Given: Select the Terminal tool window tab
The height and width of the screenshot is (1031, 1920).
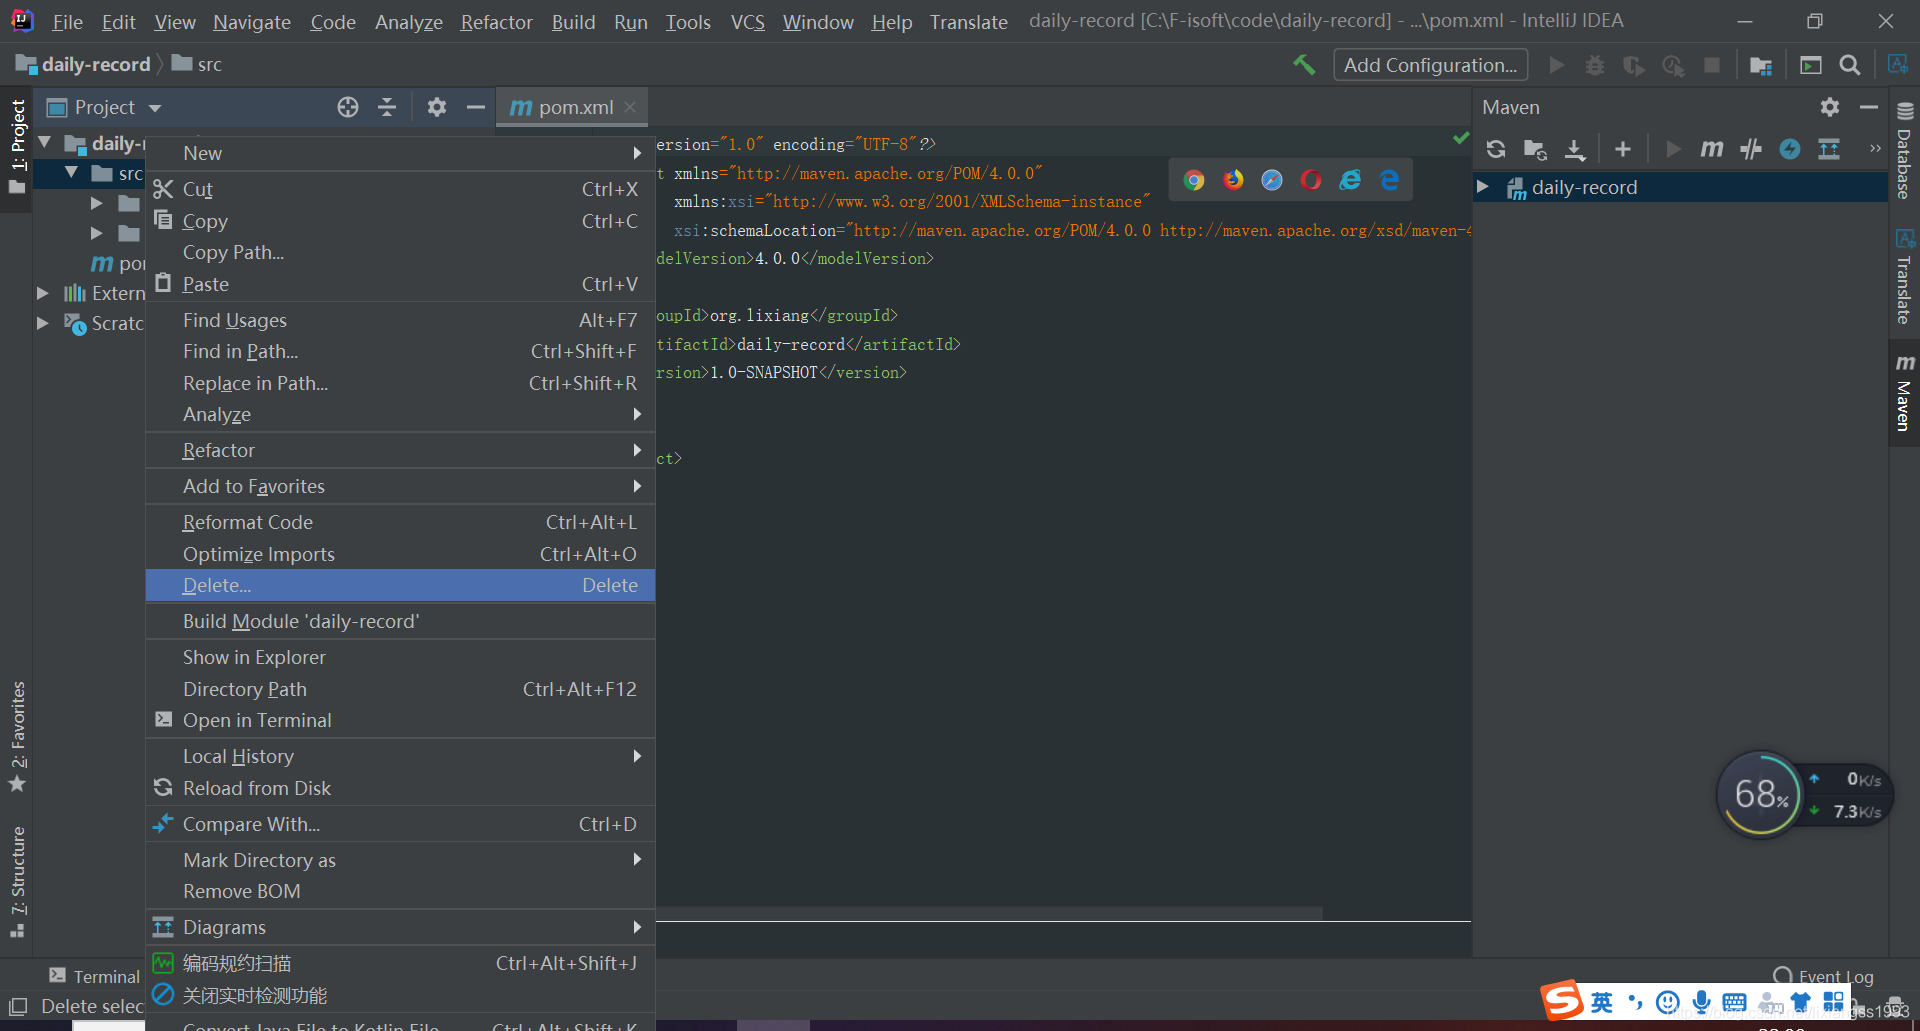Looking at the screenshot, I should pyautogui.click(x=95, y=977).
